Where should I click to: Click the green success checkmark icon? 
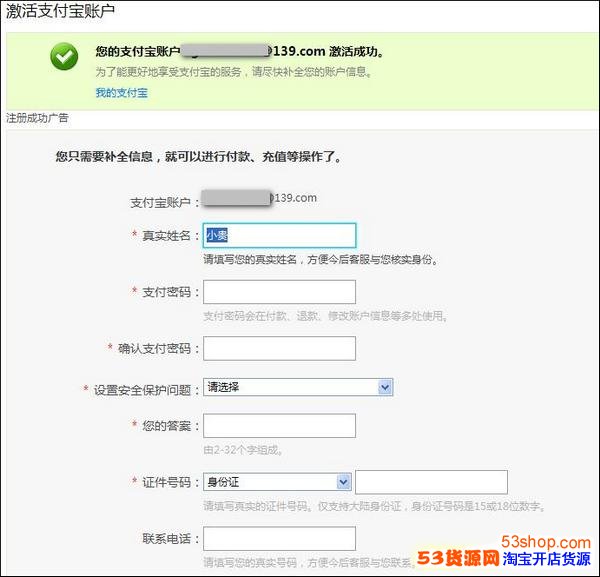pos(64,56)
